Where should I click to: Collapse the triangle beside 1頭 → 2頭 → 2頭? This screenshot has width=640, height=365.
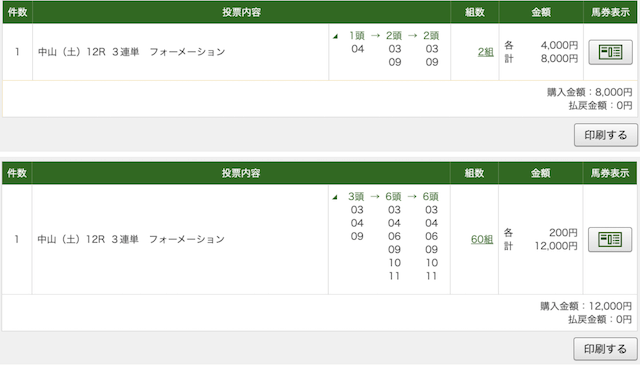coord(336,36)
